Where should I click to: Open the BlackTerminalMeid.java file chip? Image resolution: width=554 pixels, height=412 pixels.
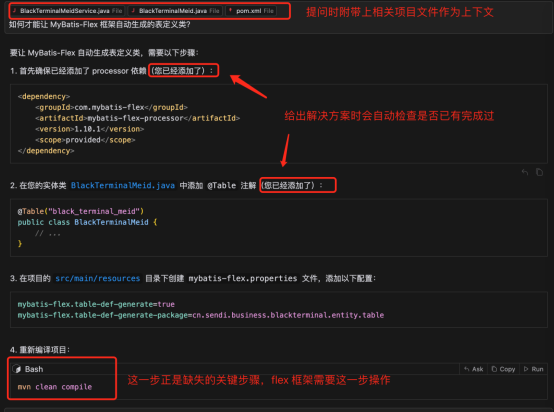click(x=175, y=11)
